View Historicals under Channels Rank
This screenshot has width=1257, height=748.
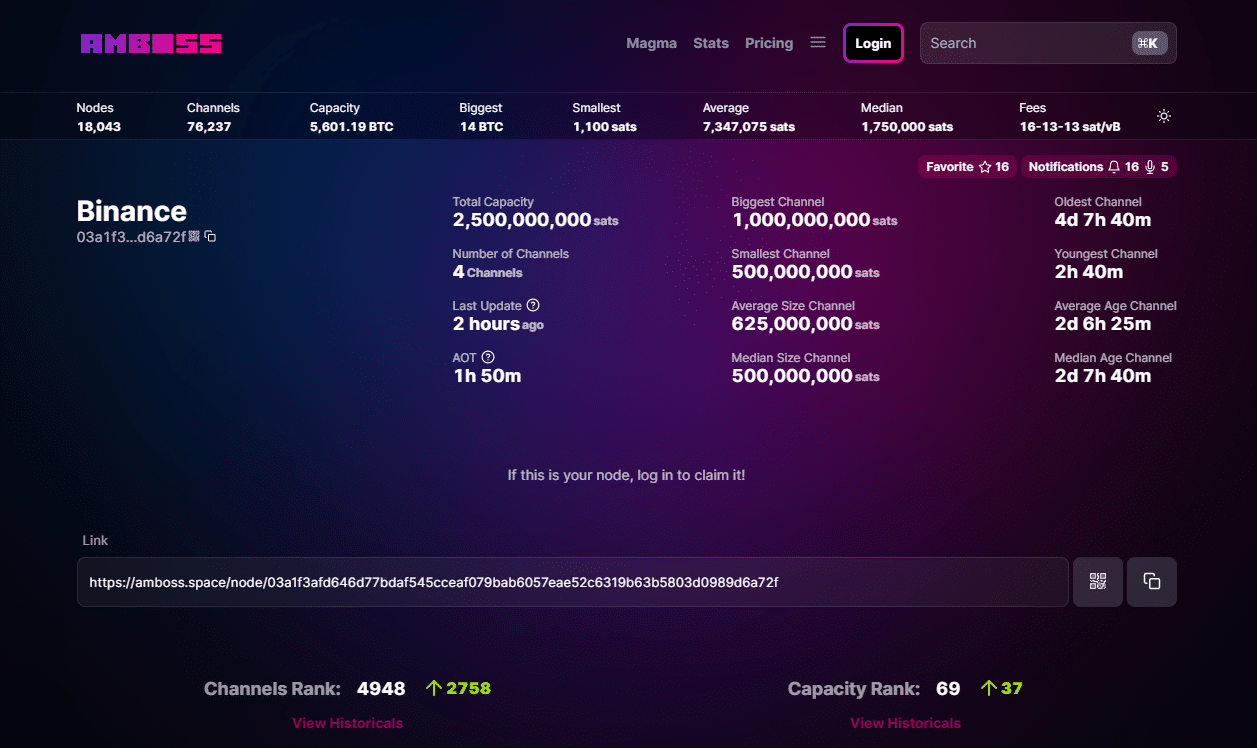(x=347, y=722)
